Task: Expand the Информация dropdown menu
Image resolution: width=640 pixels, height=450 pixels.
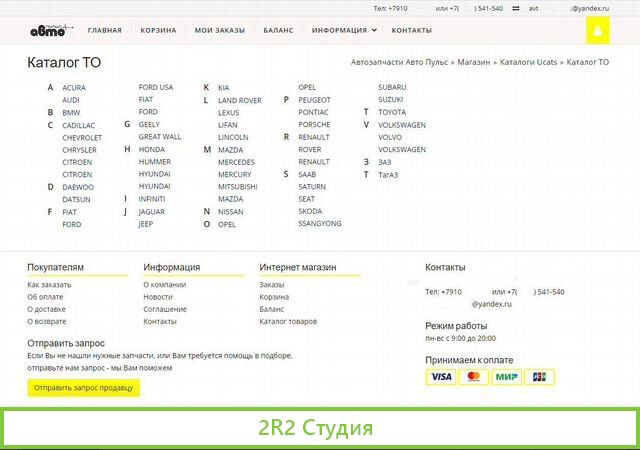Action: (x=344, y=31)
